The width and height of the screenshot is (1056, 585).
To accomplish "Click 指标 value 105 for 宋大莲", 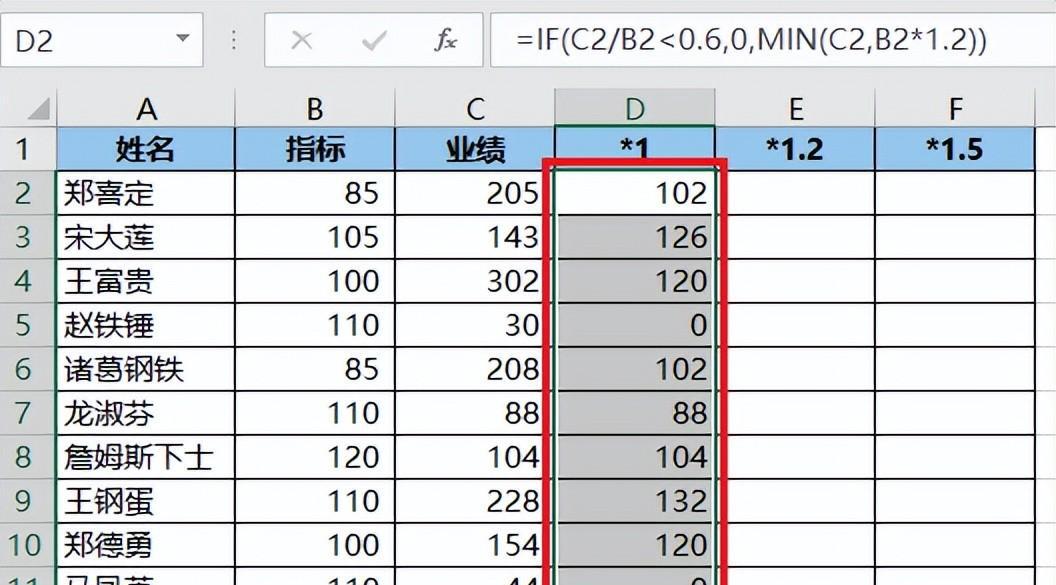I will [315, 237].
